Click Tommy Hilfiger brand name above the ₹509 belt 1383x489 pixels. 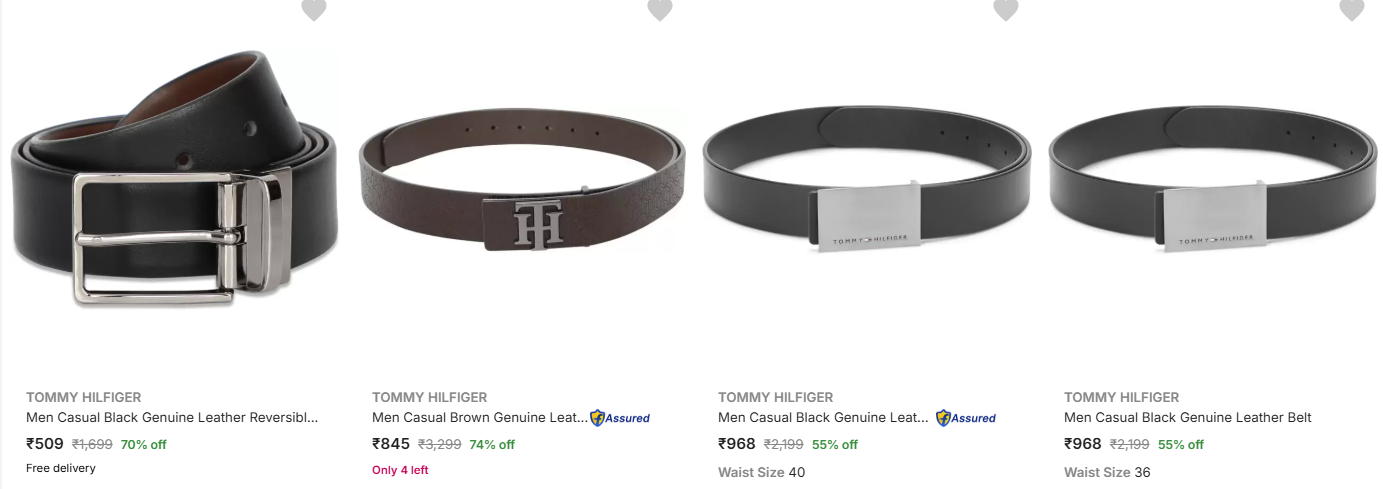(84, 397)
